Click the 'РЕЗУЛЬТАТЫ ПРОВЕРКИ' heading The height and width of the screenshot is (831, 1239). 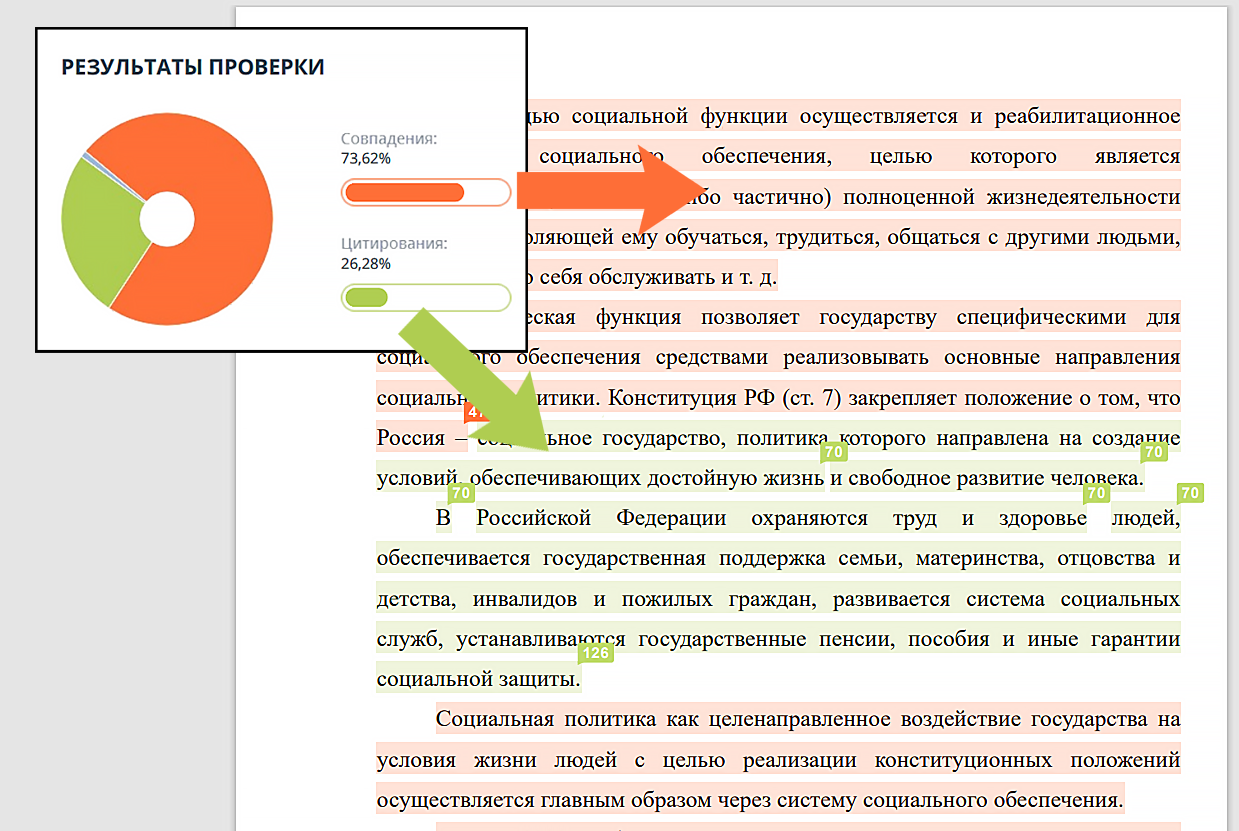pyautogui.click(x=193, y=67)
